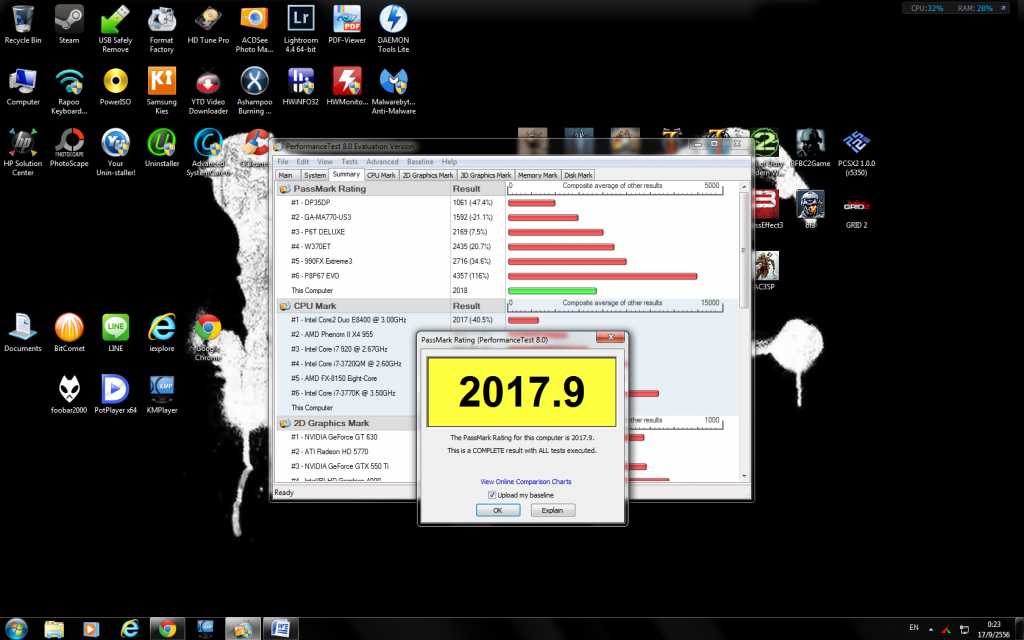Launch Ashampoo Burning Studio shortcut
The image size is (1024, 640).
click(254, 91)
